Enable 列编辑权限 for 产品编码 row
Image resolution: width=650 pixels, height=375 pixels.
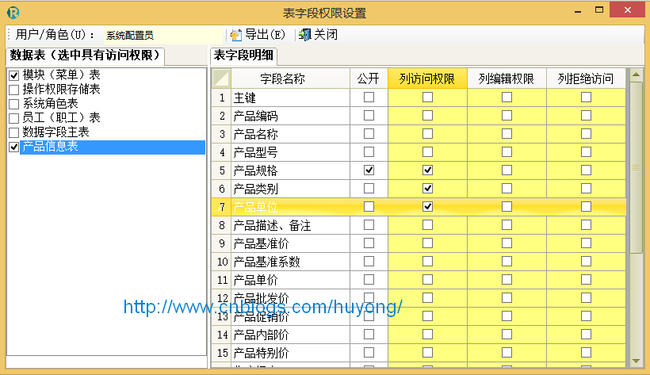coord(507,116)
